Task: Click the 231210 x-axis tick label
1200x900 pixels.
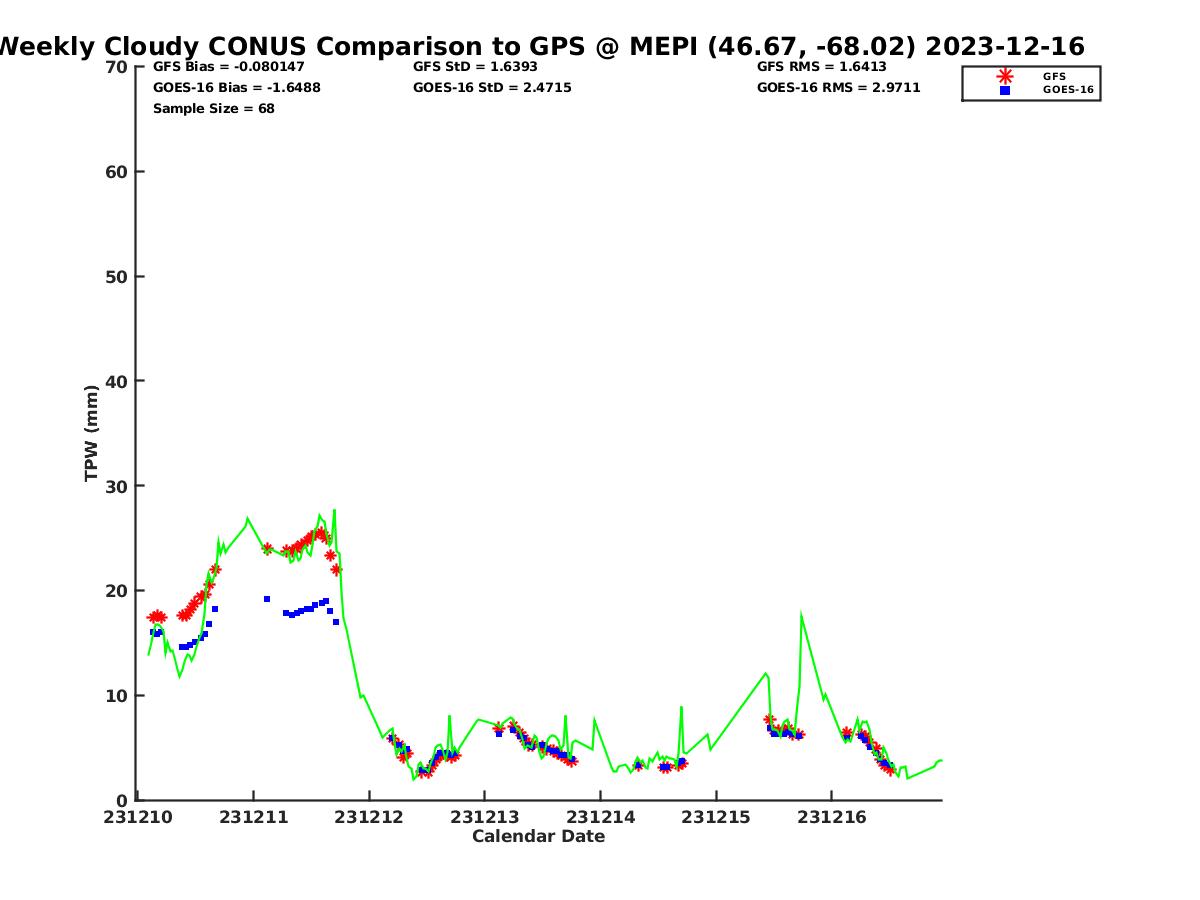Action: [x=138, y=818]
